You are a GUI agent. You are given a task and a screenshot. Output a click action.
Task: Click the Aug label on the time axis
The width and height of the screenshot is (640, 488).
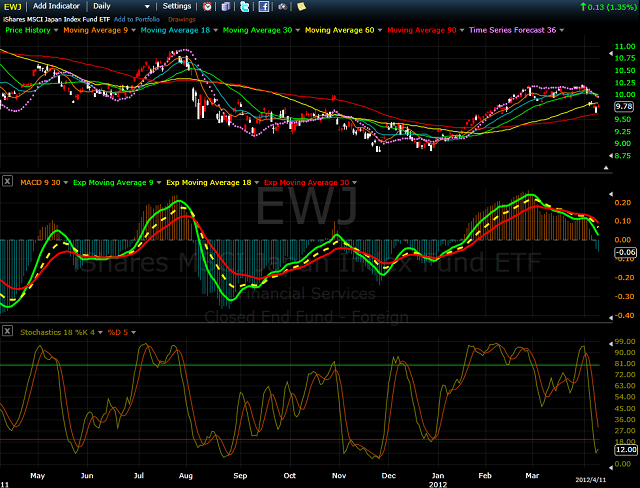point(186,476)
